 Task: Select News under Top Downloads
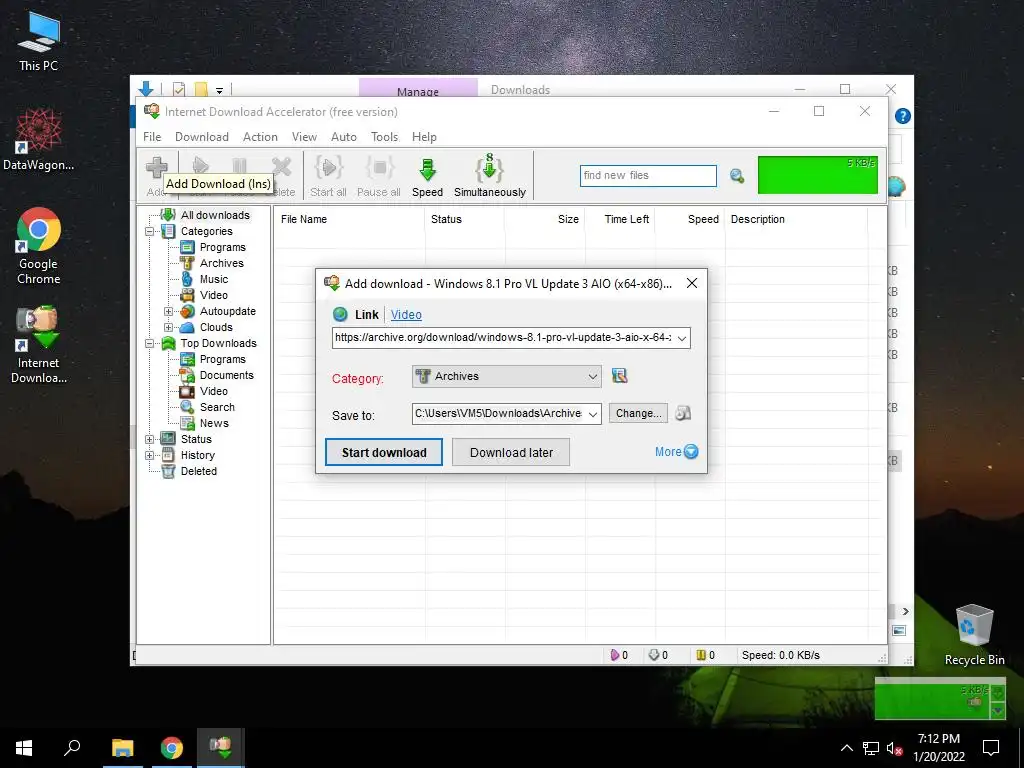coord(214,423)
